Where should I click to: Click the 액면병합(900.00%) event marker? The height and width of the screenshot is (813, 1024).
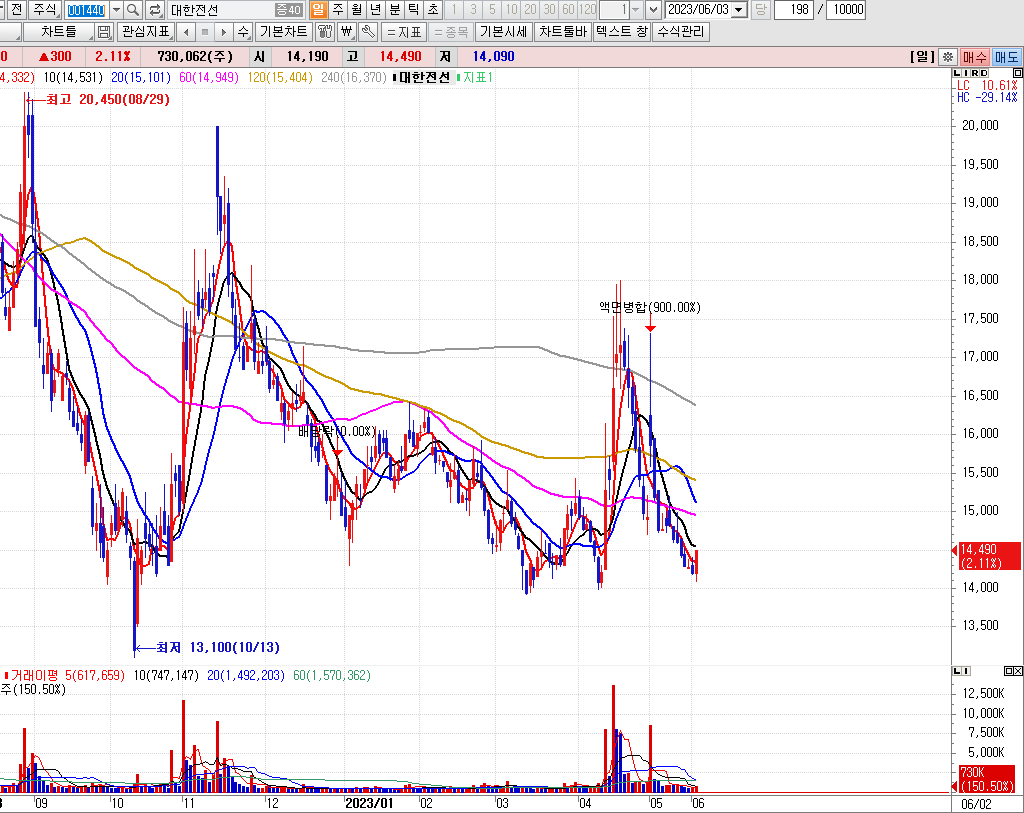(650, 307)
